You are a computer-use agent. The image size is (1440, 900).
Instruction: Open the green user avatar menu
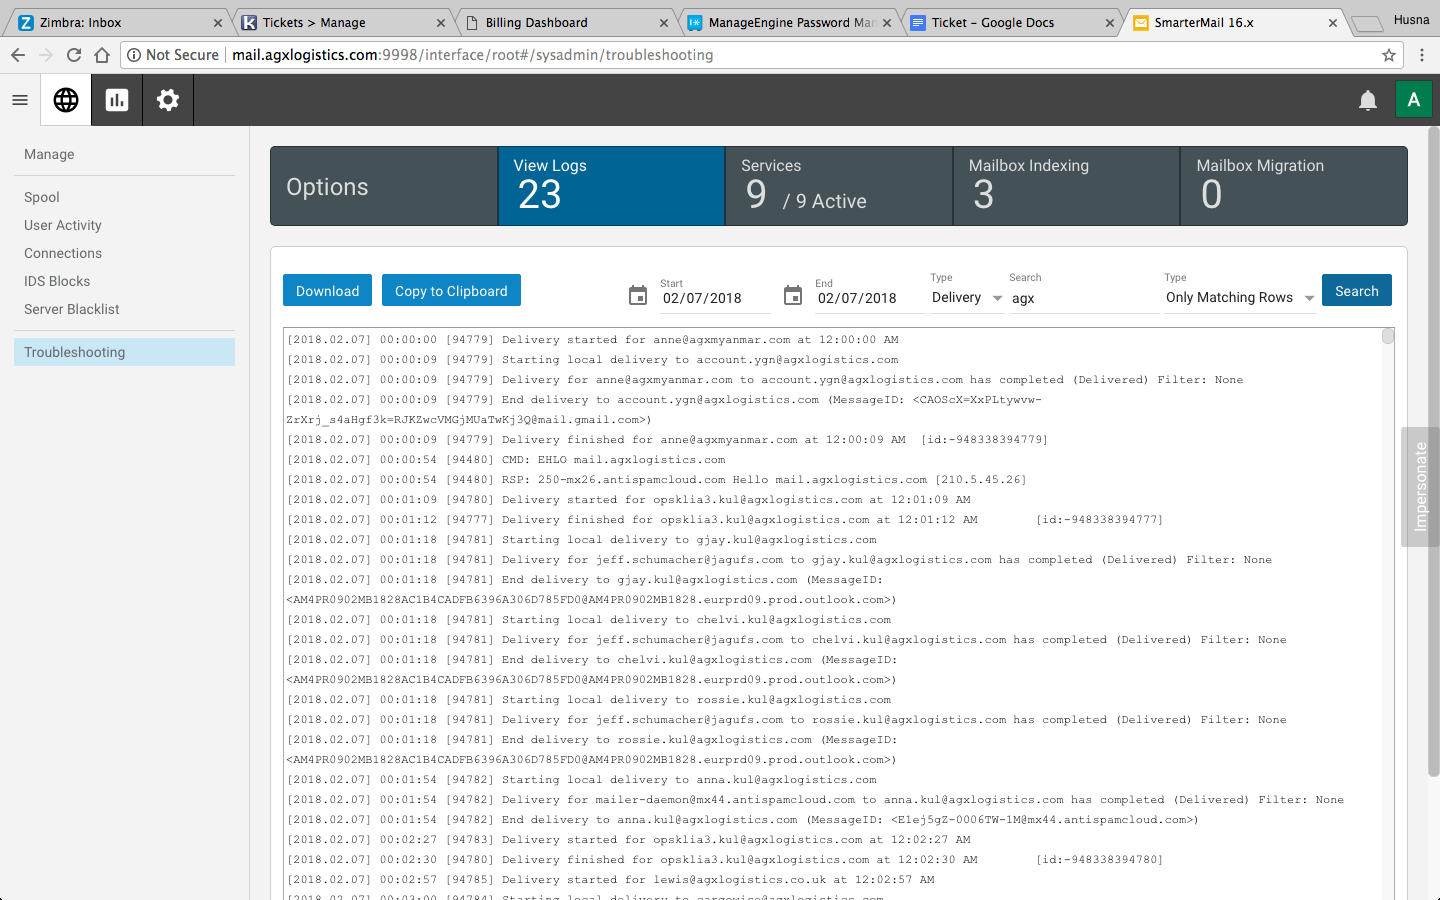1413,100
